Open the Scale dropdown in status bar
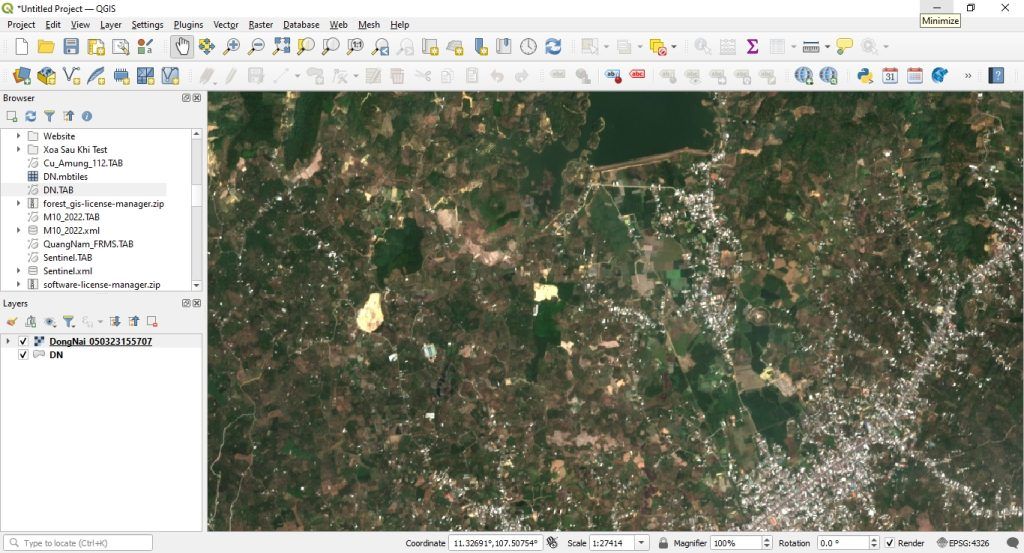 click(x=643, y=543)
